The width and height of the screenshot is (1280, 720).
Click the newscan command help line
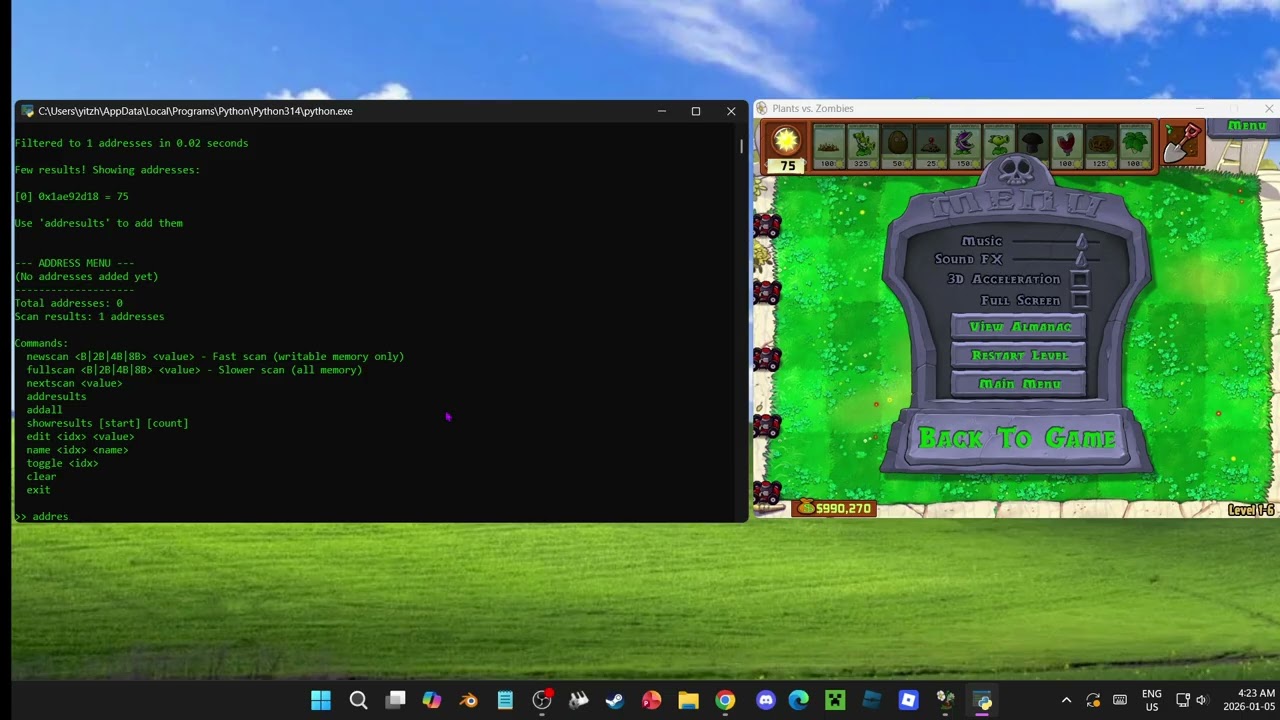(x=215, y=357)
